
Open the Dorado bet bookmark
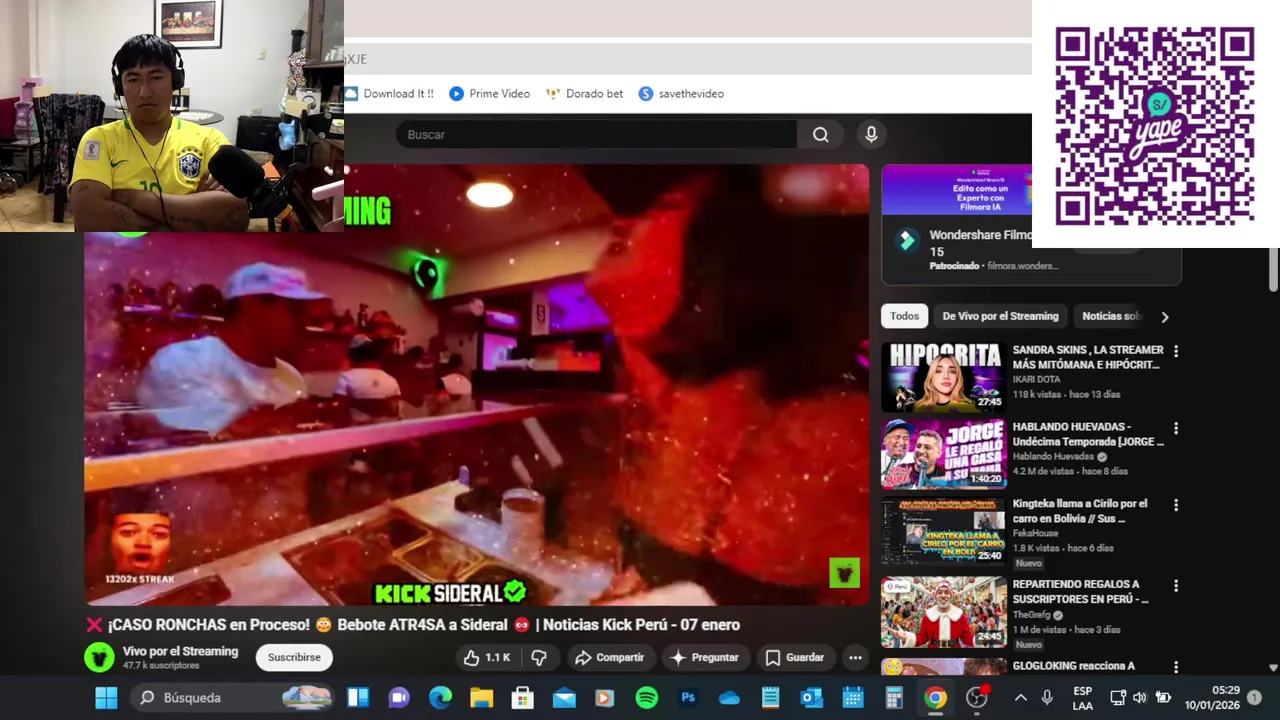tap(584, 94)
